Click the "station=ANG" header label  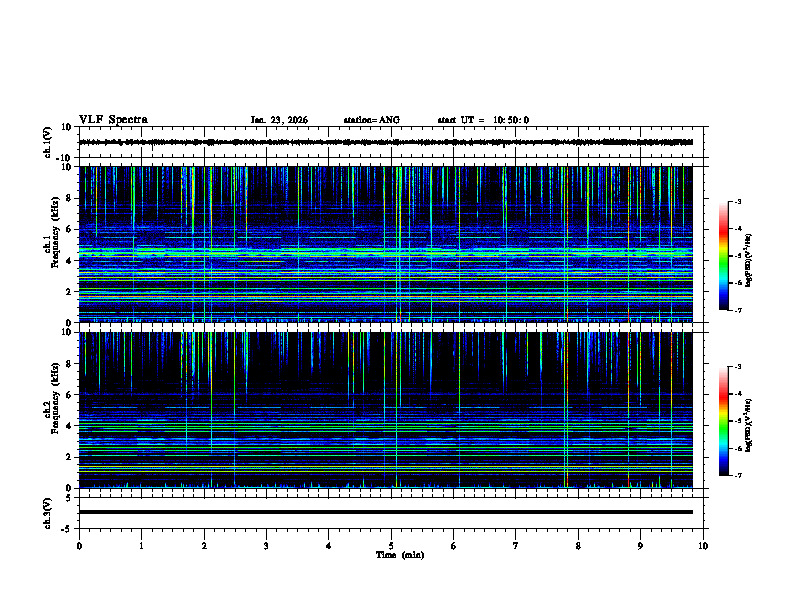point(371,120)
